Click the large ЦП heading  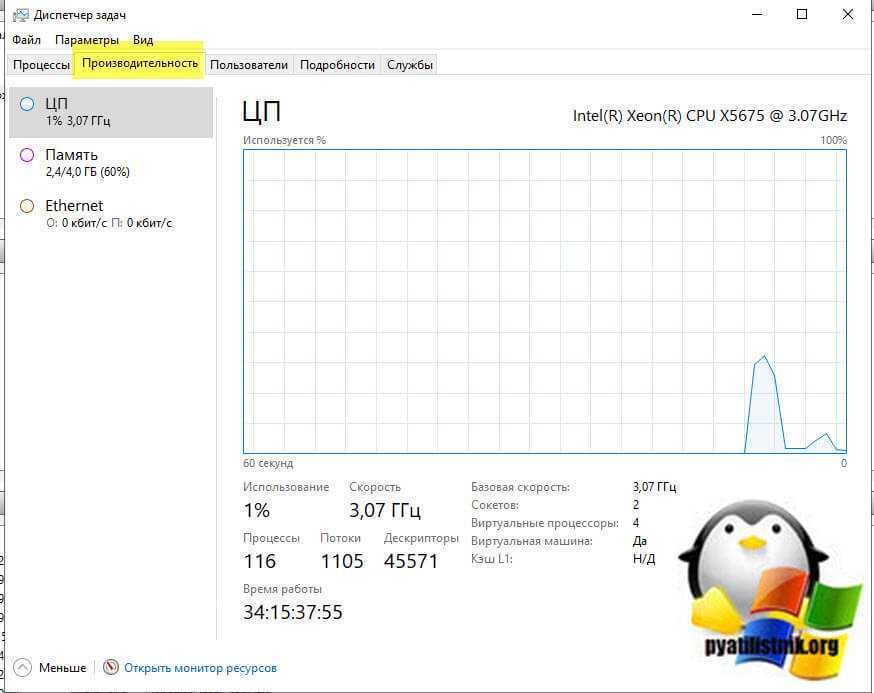point(261,112)
